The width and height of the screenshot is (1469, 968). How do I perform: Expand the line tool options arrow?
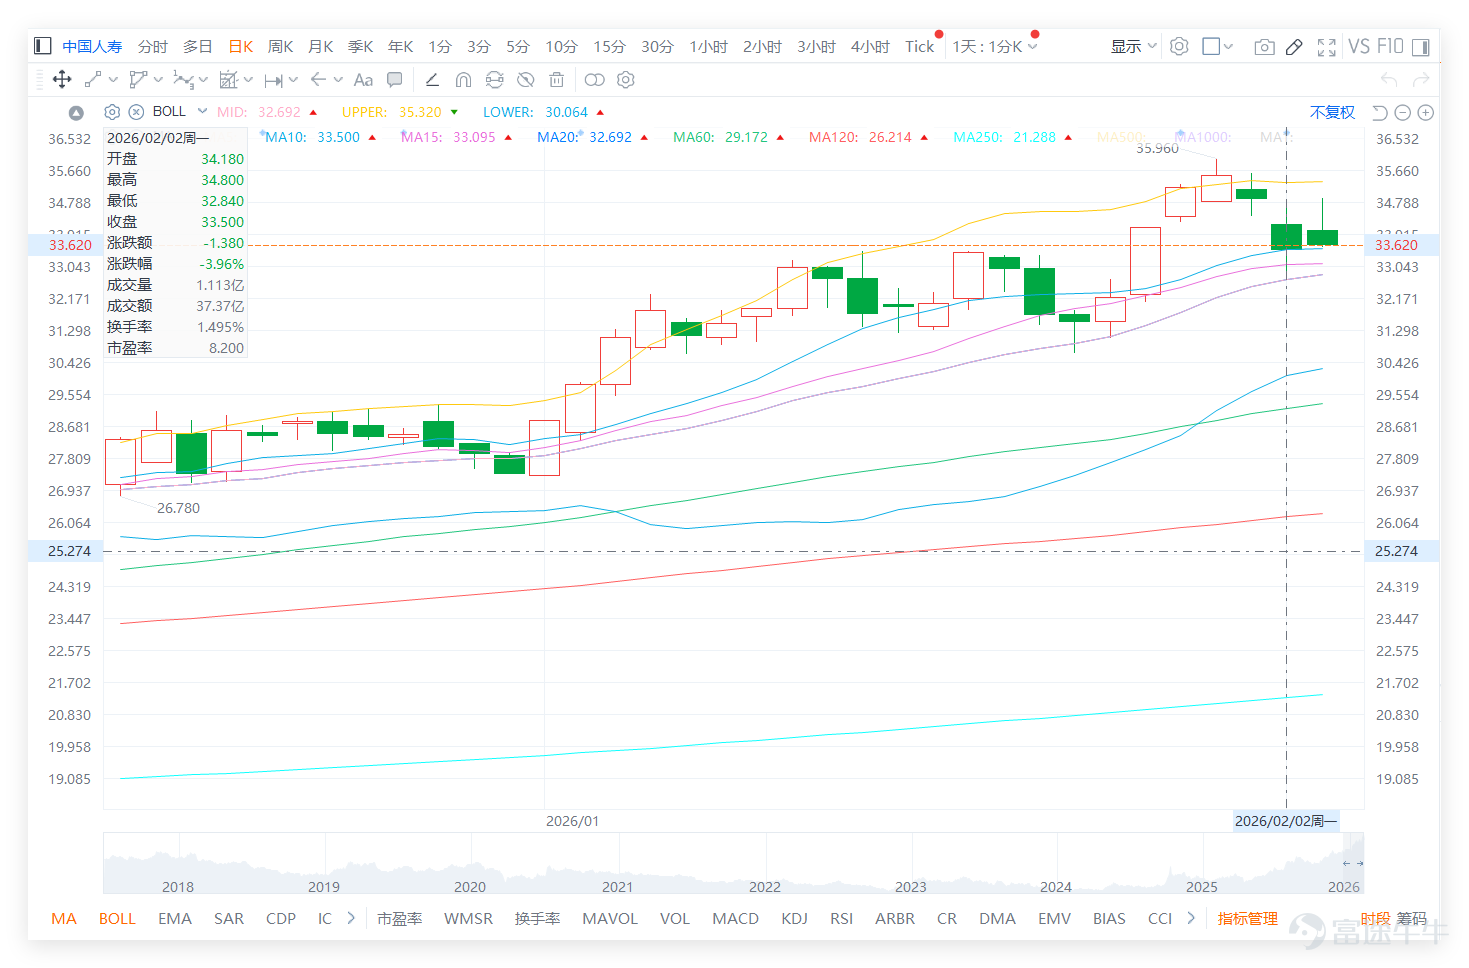coord(113,80)
